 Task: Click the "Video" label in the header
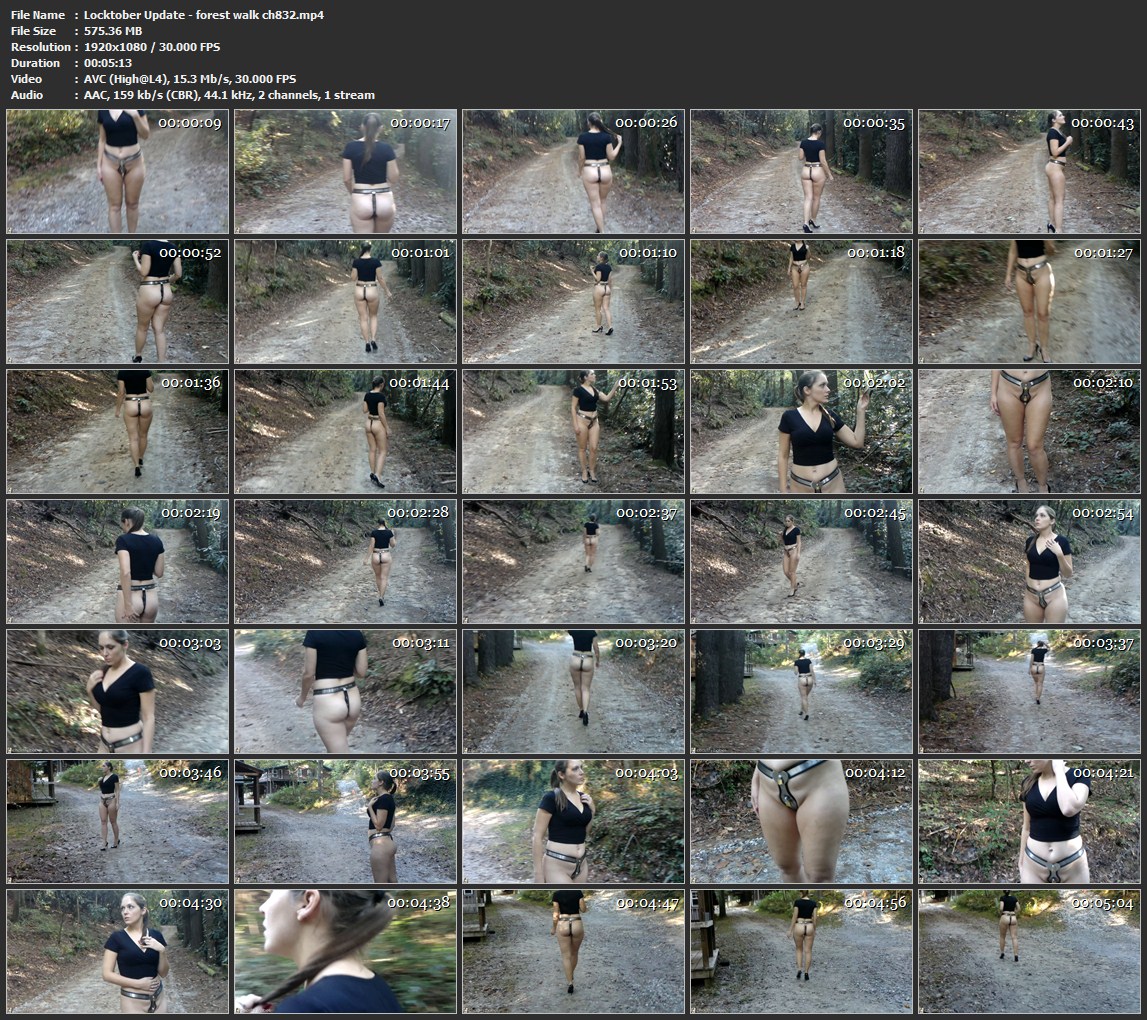[x=26, y=79]
